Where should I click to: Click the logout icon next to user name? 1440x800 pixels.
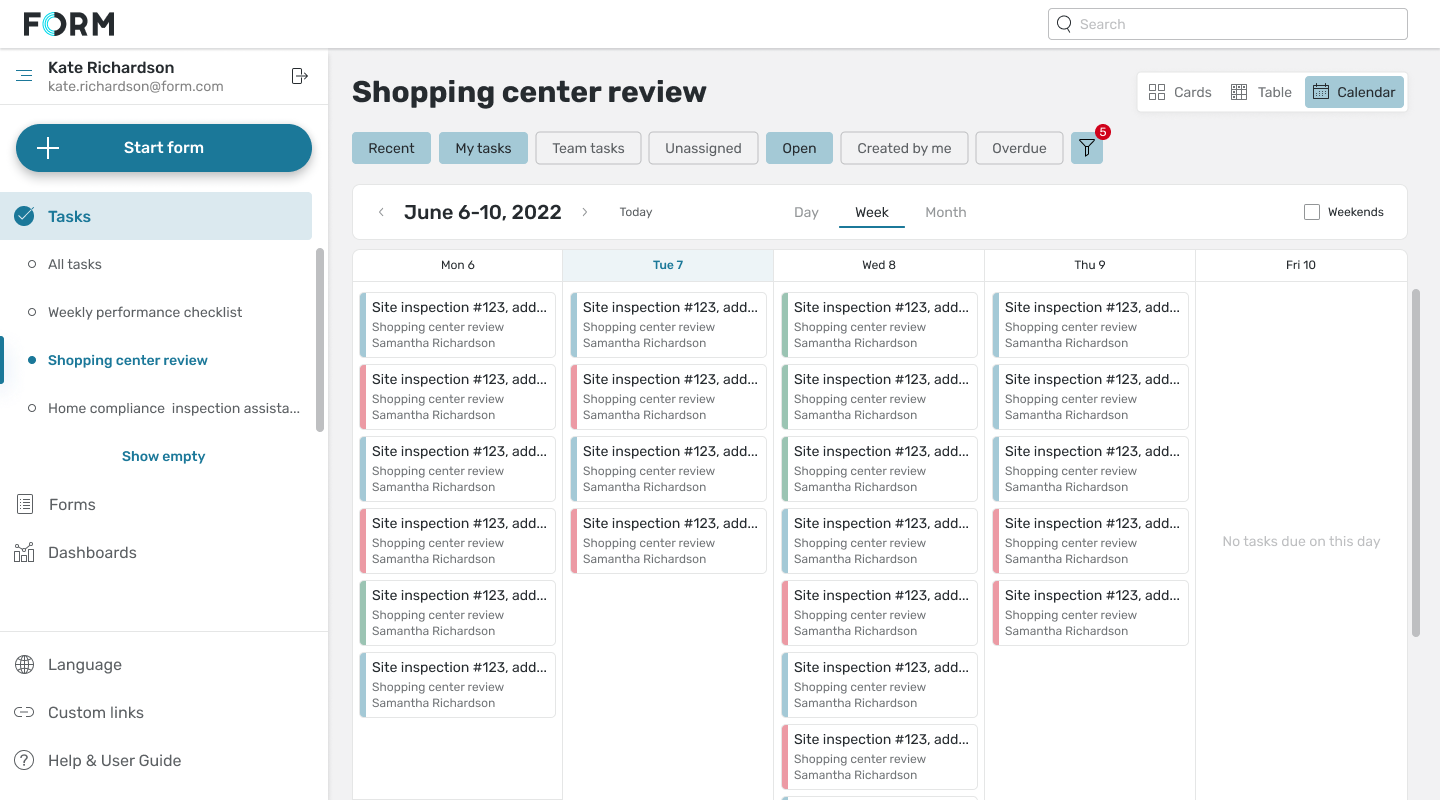click(299, 76)
